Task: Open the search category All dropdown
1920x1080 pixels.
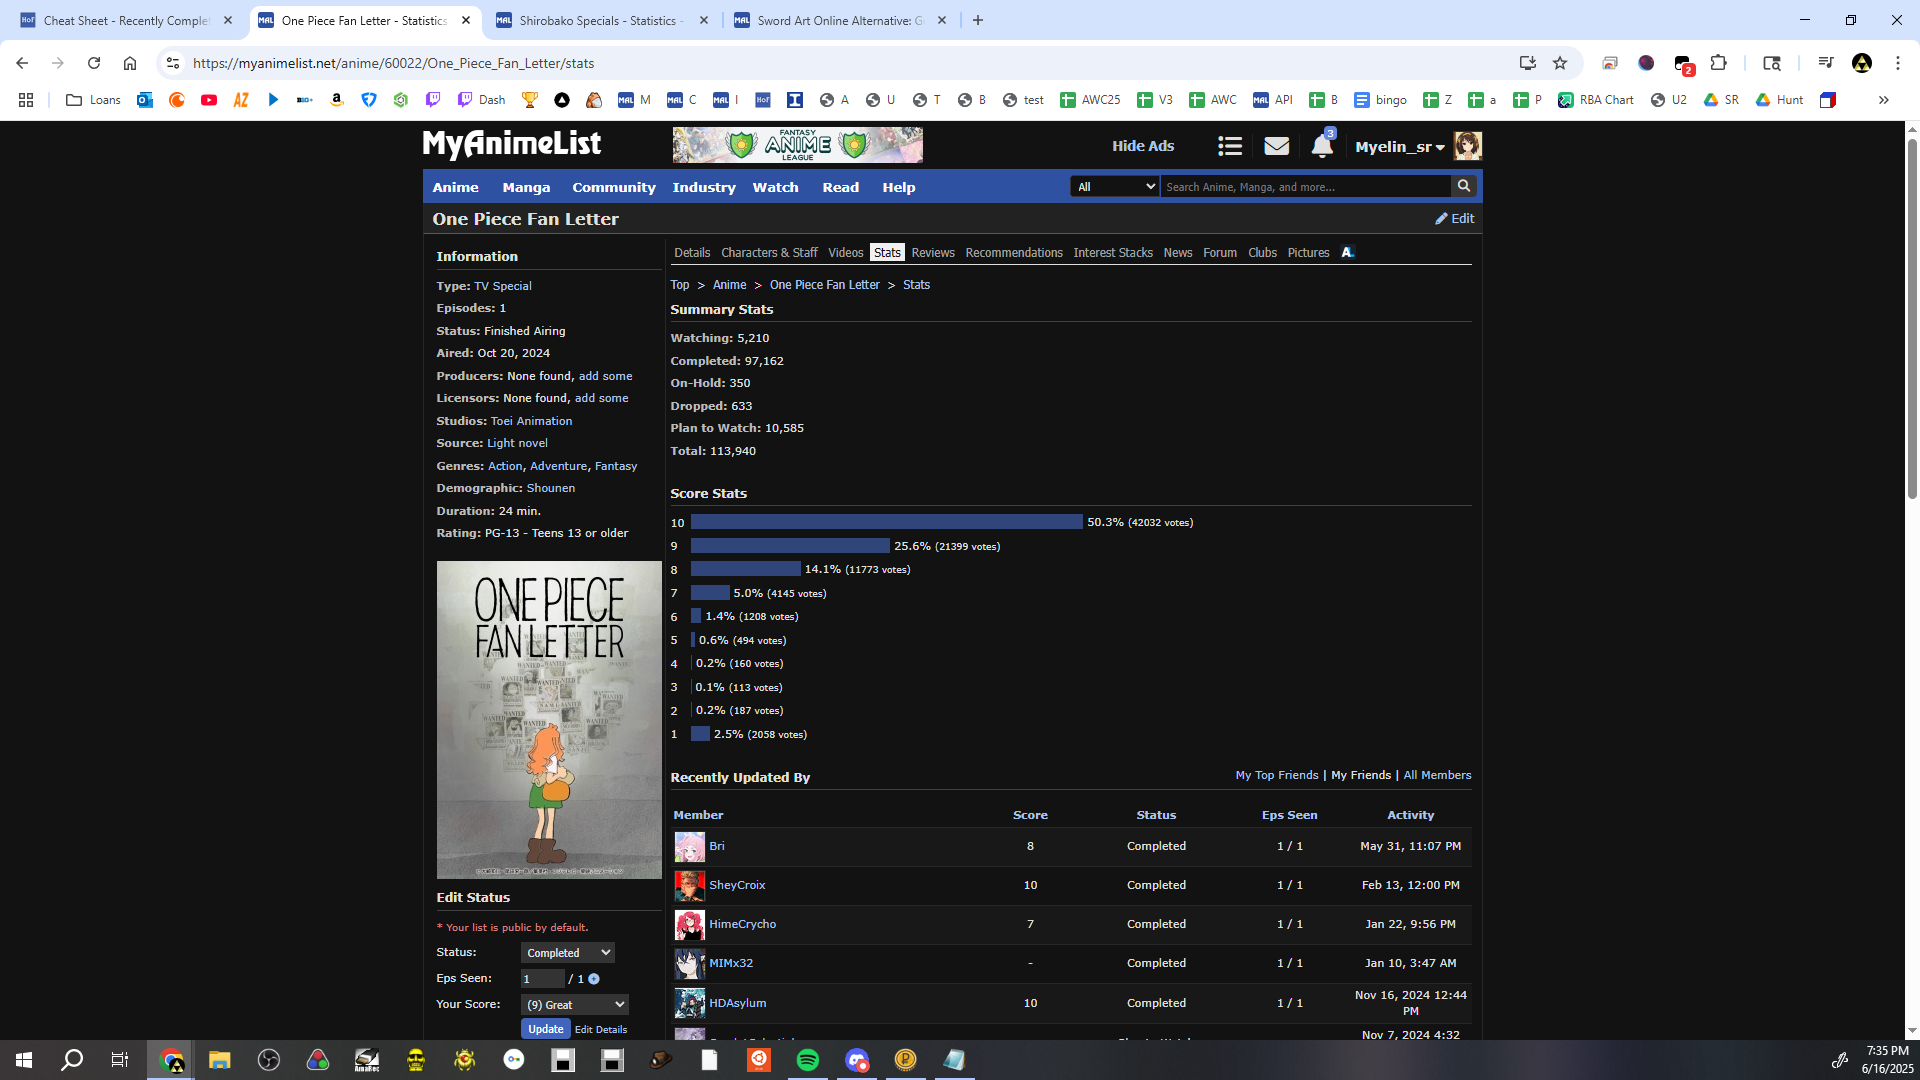Action: tap(1114, 186)
